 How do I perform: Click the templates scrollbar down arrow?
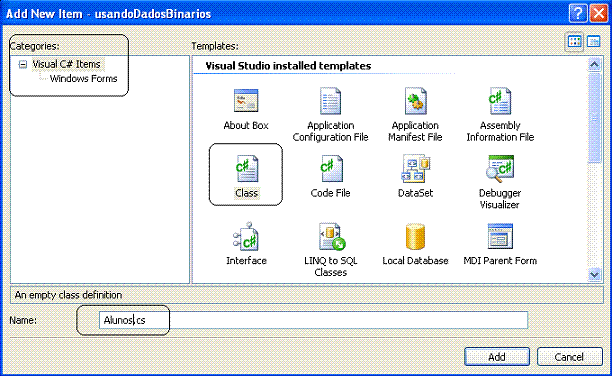(594, 274)
